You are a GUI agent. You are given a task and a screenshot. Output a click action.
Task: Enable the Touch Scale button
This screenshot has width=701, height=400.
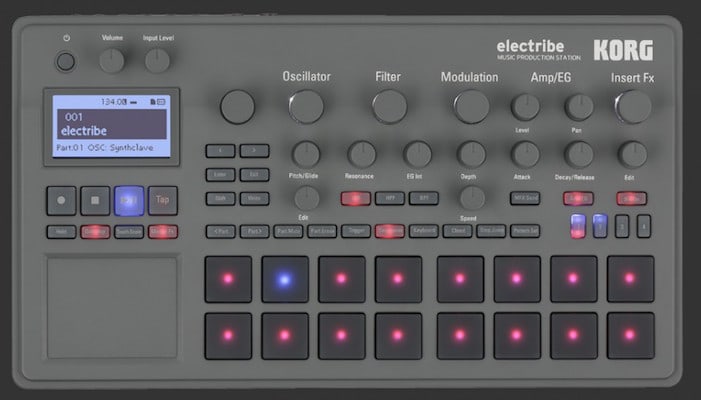coord(129,232)
